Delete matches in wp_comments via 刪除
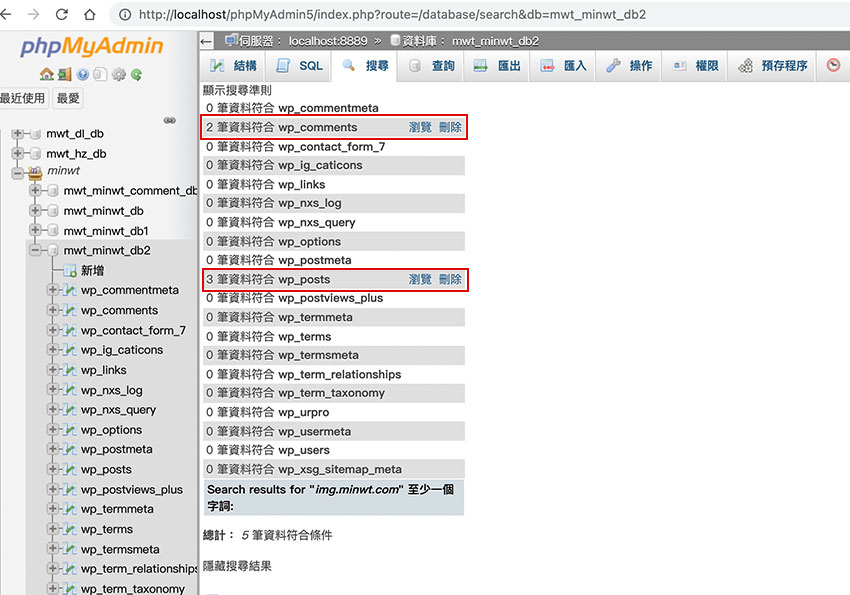Screen dimensions: 850x595 pyautogui.click(x=450, y=127)
